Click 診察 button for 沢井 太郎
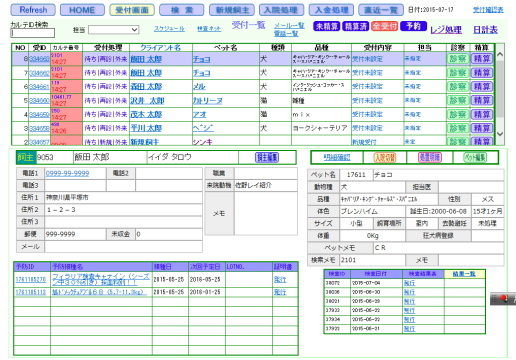 [458, 100]
